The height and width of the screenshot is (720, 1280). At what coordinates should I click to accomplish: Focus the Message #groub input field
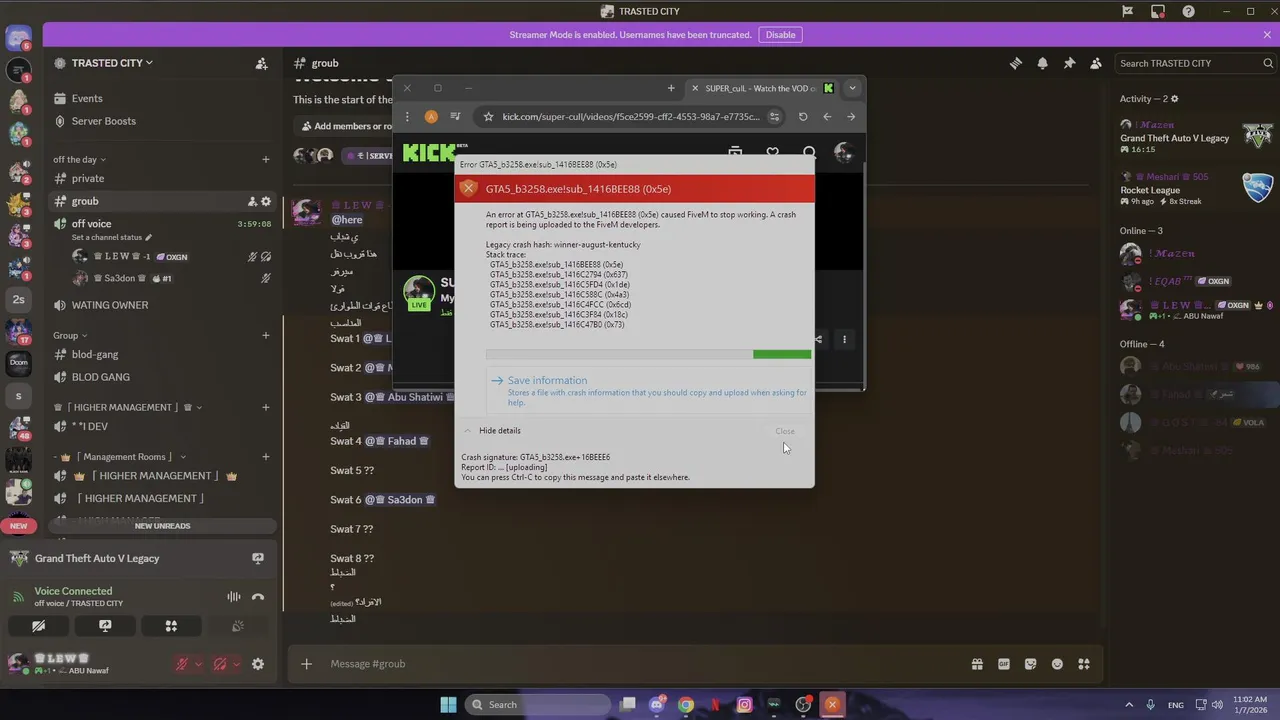[640, 664]
